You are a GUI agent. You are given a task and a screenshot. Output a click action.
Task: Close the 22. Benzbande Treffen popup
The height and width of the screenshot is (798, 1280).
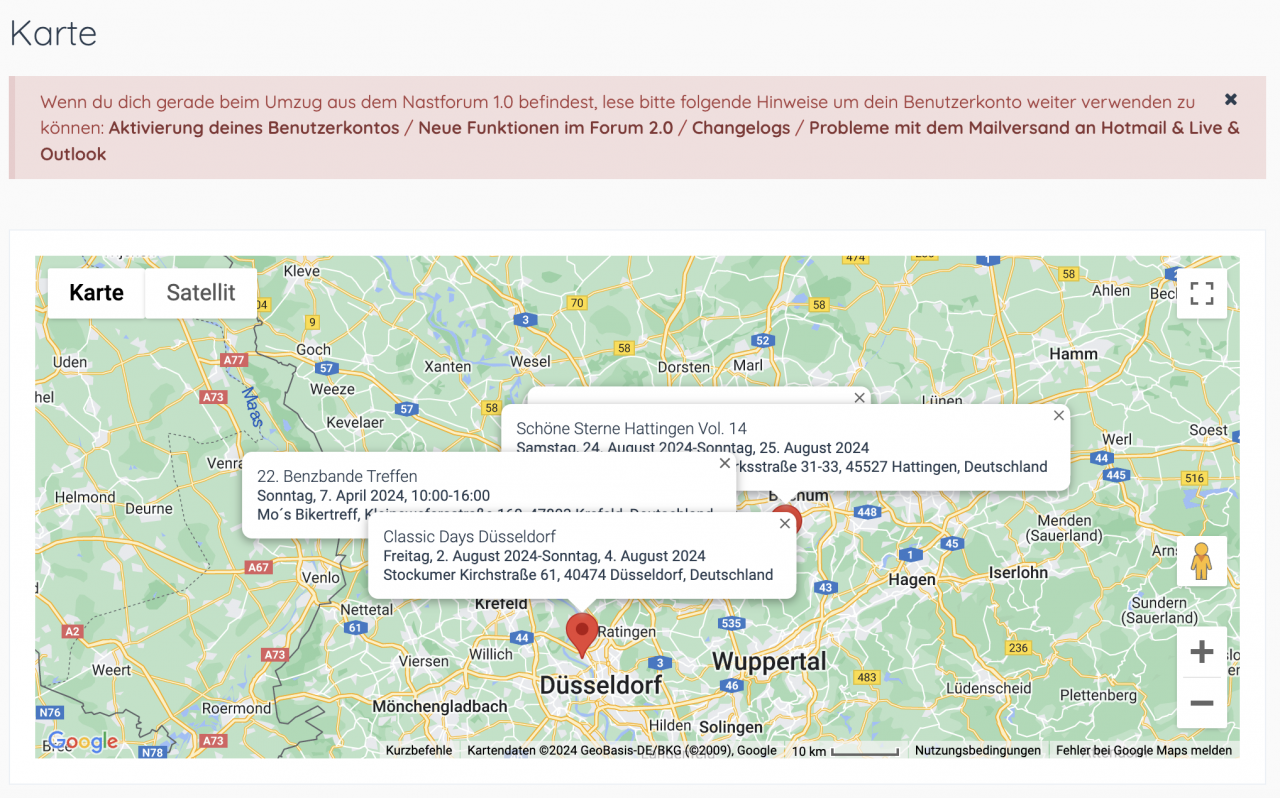click(x=725, y=464)
